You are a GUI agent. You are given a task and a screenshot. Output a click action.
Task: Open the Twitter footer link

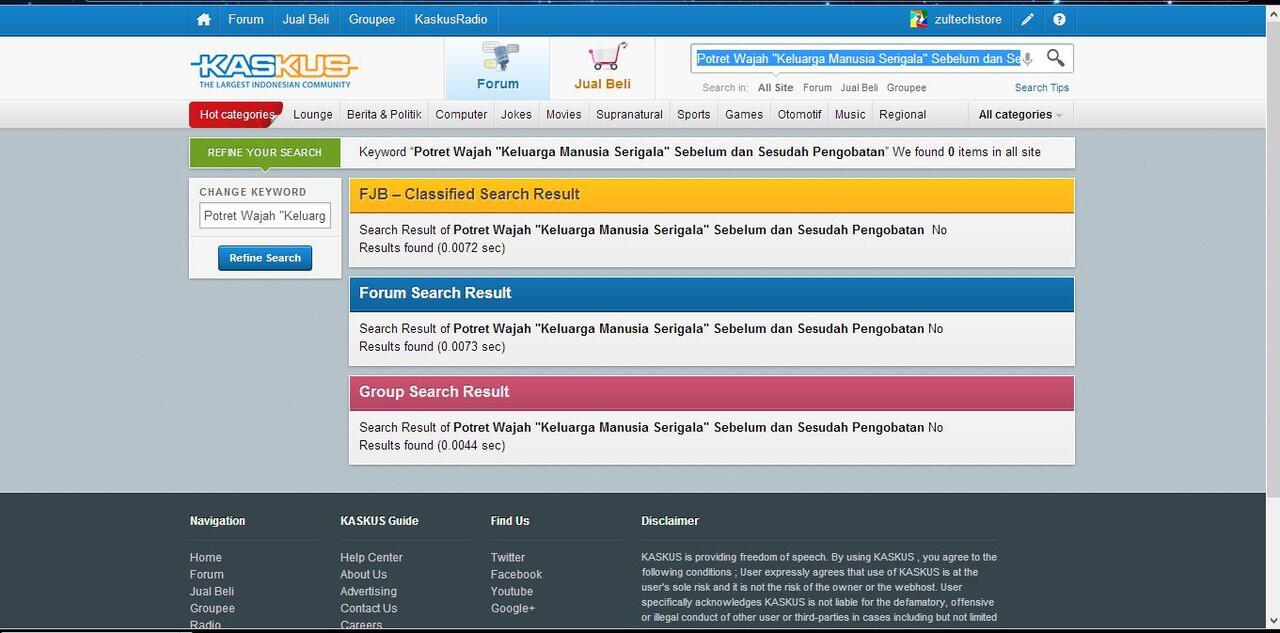click(508, 558)
